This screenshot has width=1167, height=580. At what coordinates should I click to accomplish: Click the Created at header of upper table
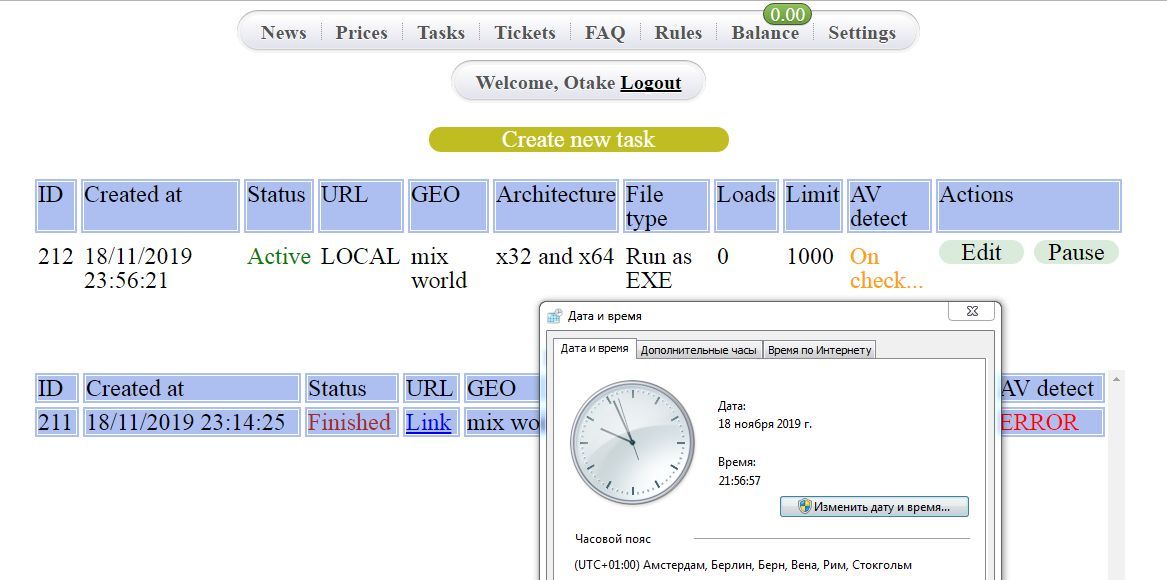coord(160,205)
